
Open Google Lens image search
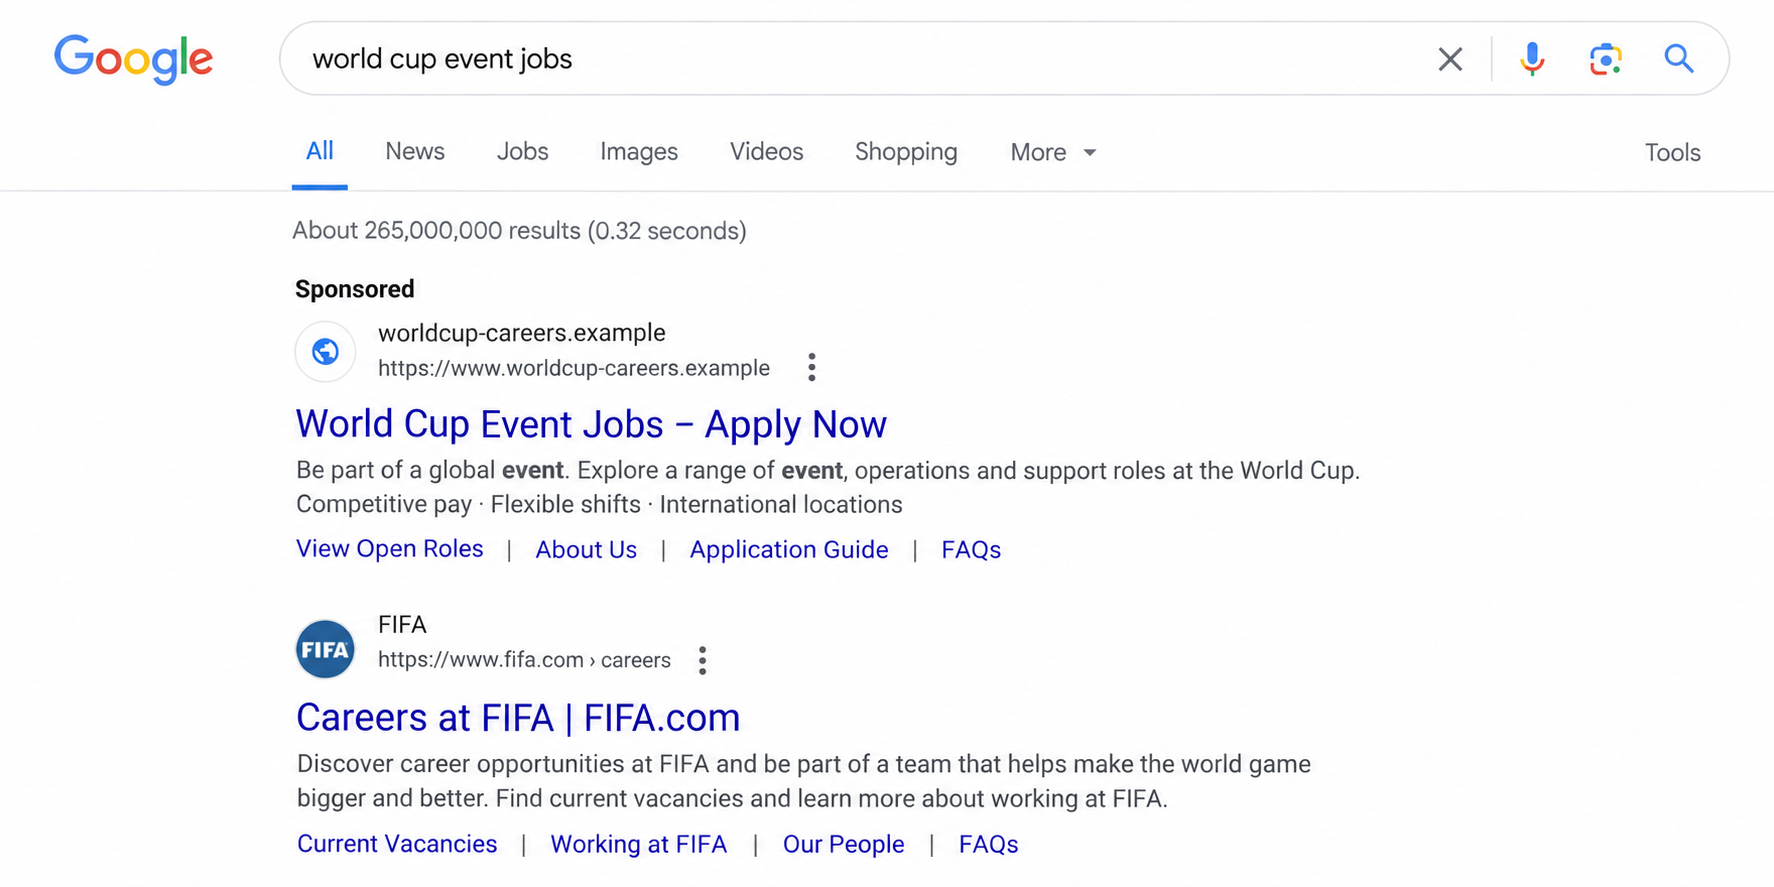1605,59
